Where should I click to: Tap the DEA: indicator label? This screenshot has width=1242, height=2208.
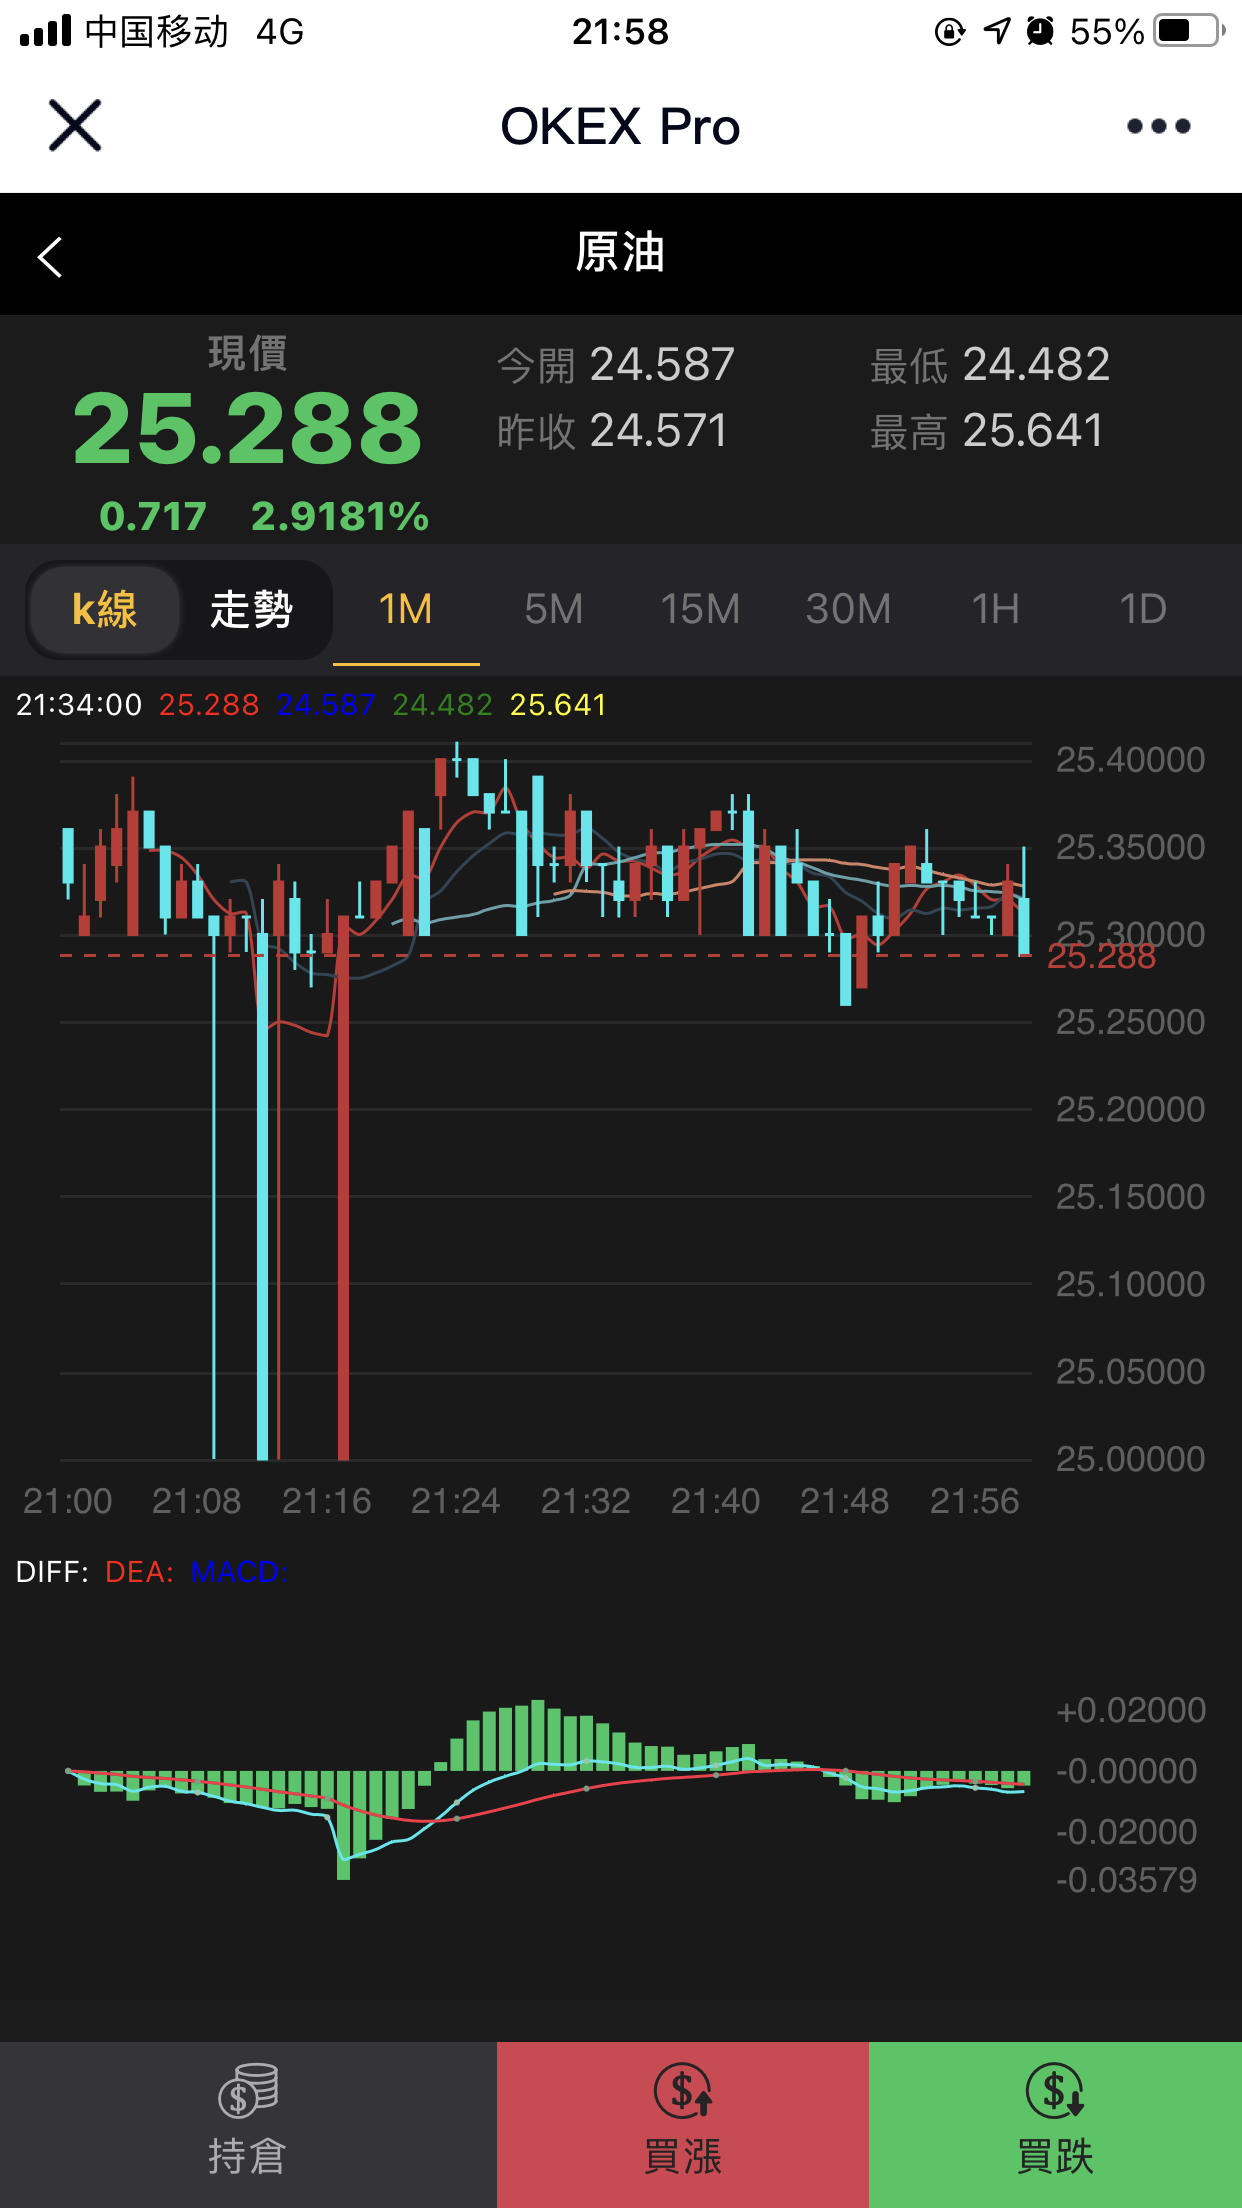140,1572
